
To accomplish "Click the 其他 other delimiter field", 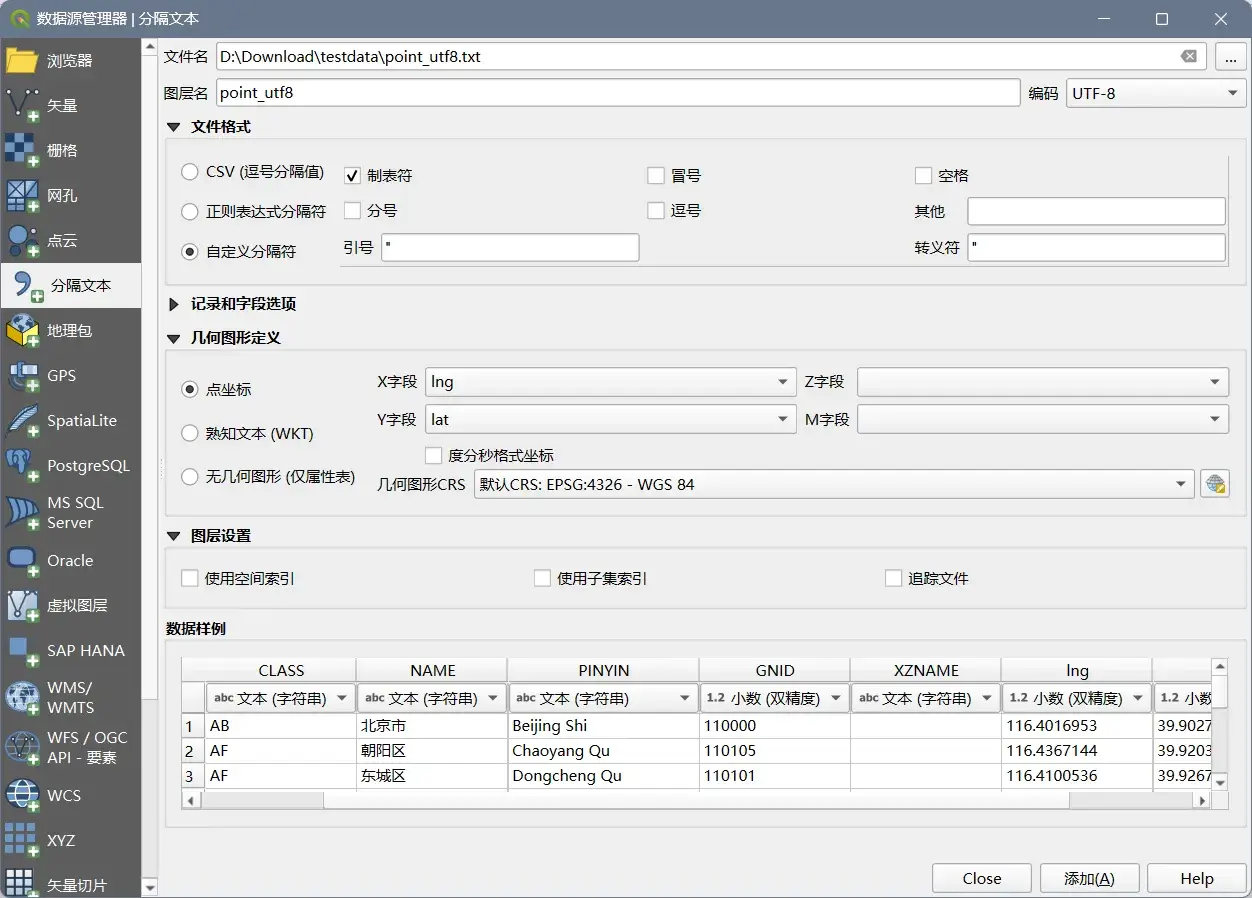I will [x=1096, y=211].
